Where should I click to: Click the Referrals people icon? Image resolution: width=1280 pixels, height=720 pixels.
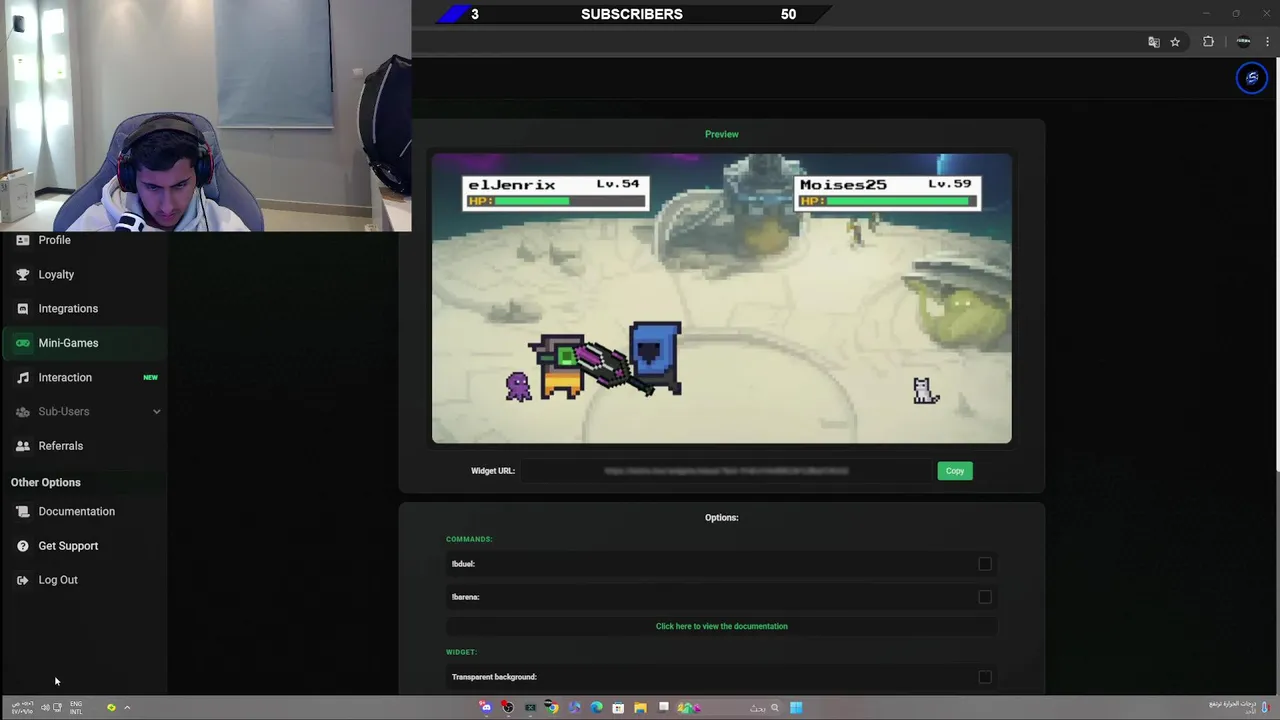(x=23, y=446)
